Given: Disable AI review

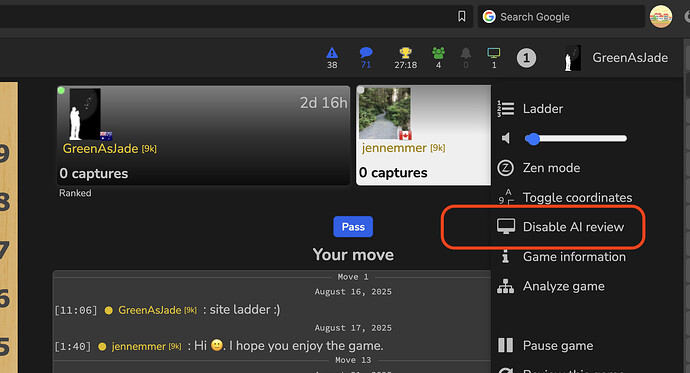Looking at the screenshot, I should pyautogui.click(x=573, y=227).
